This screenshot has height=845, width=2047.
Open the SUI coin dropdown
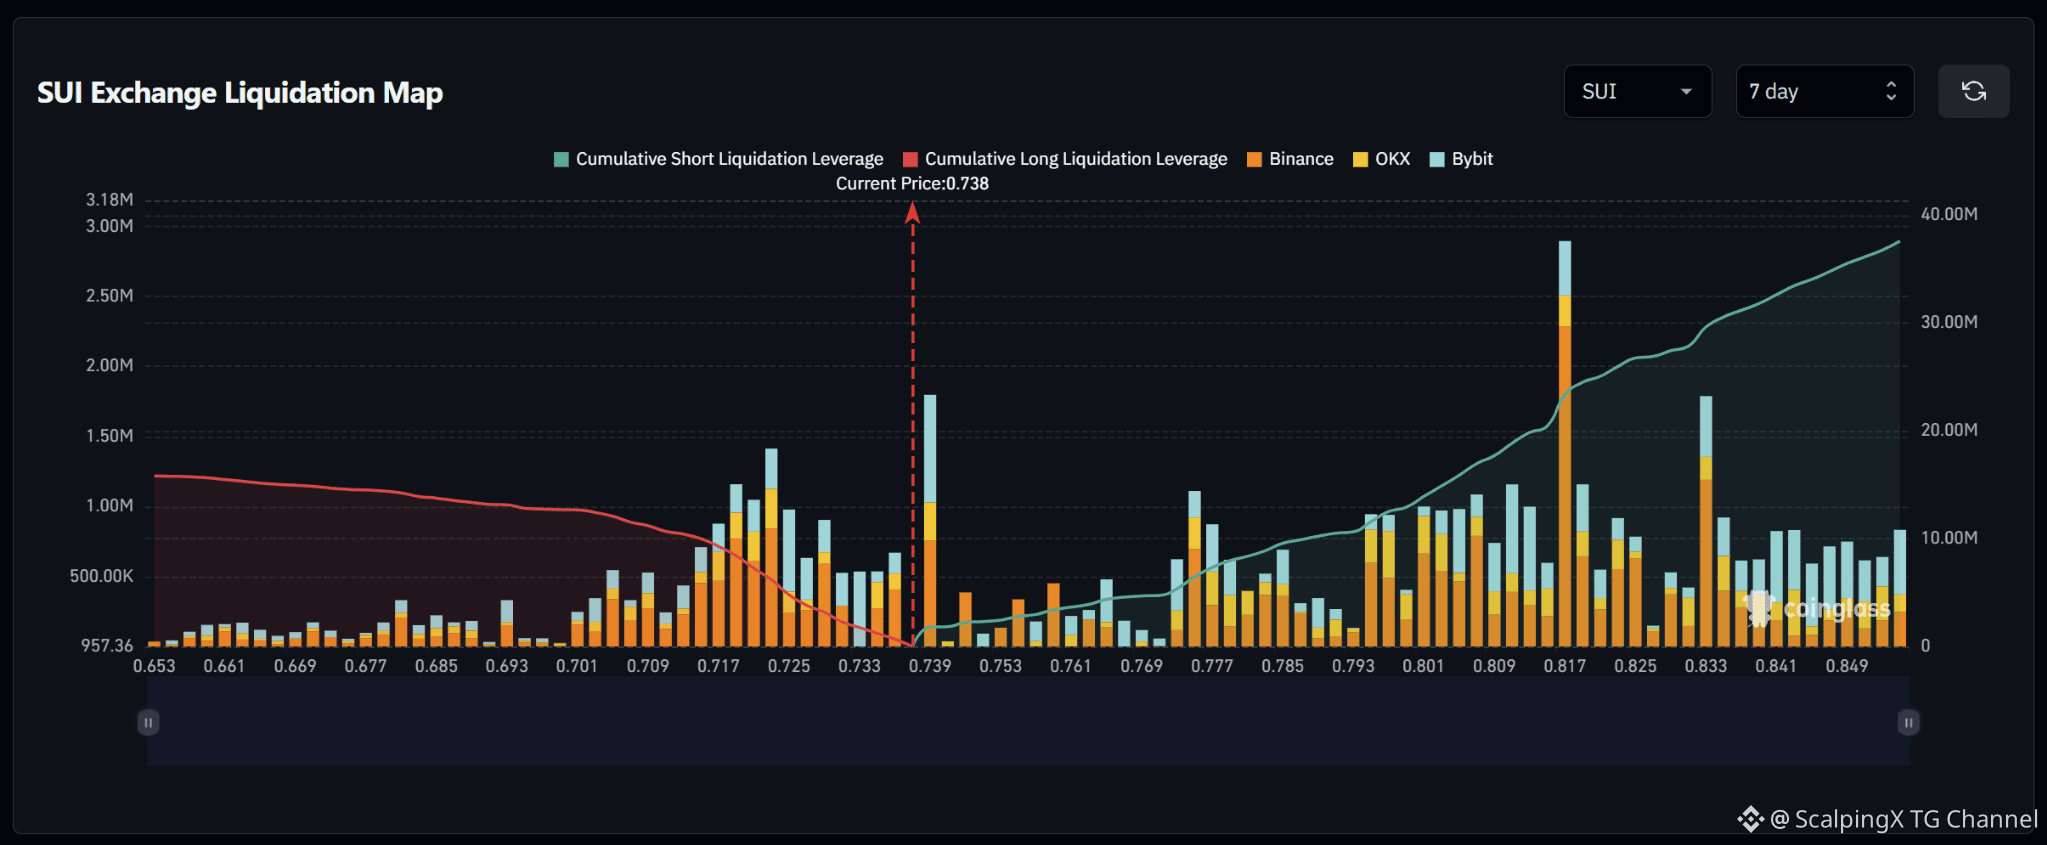pos(1637,91)
